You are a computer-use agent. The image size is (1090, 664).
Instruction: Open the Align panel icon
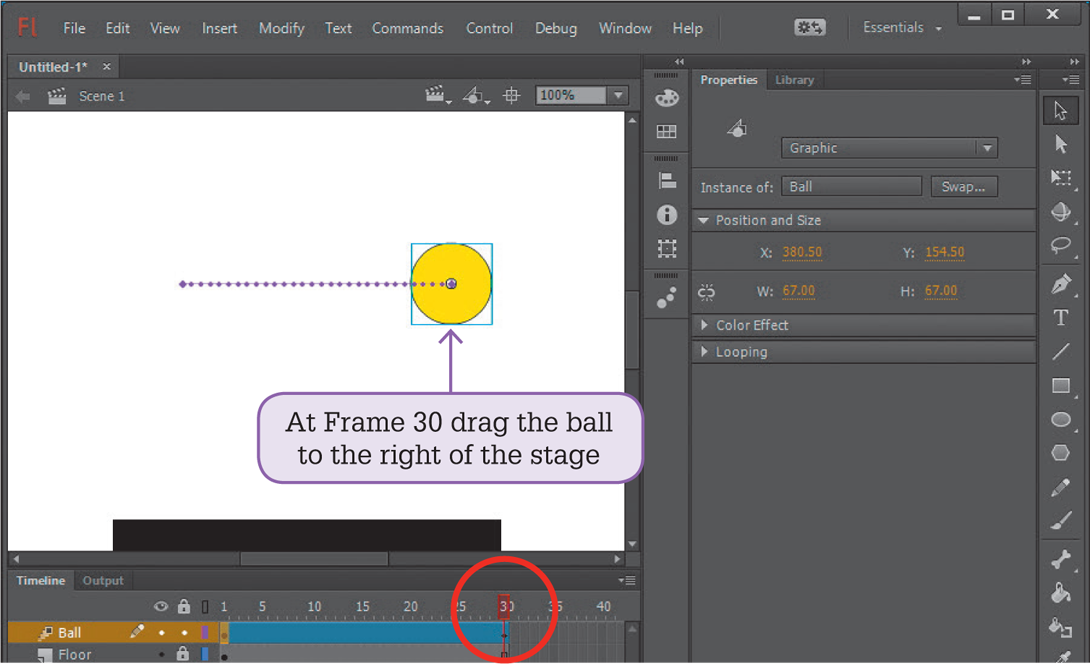[667, 181]
